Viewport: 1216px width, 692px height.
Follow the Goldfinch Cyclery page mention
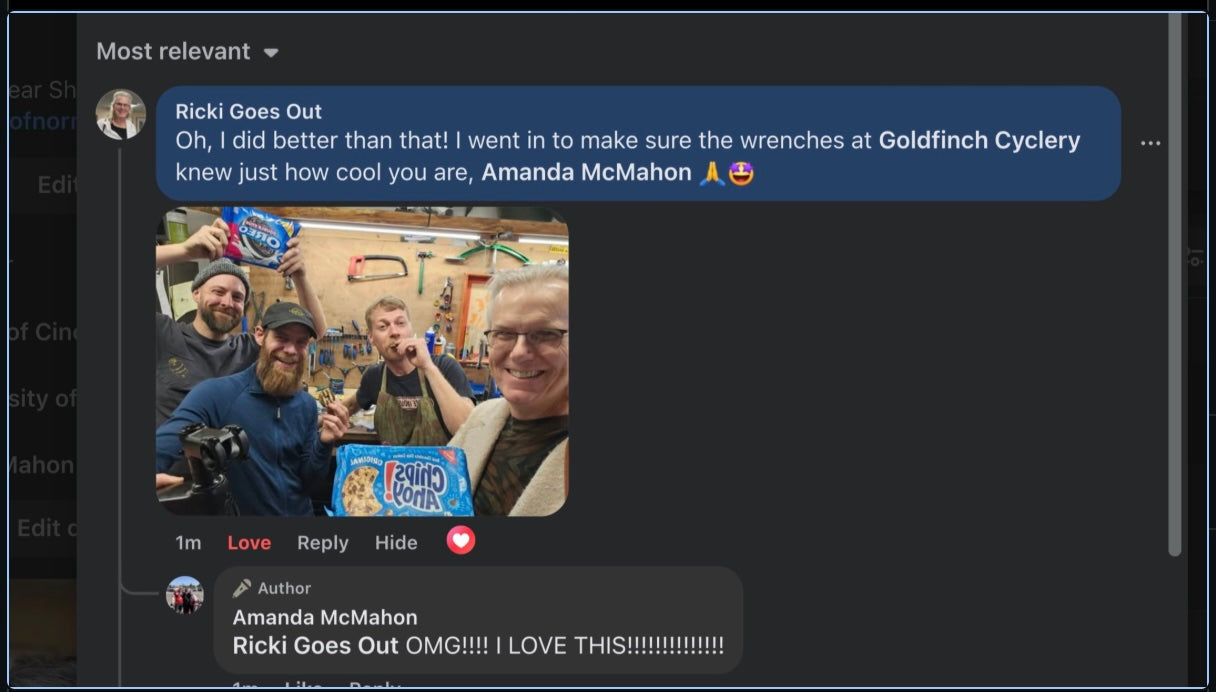click(979, 140)
